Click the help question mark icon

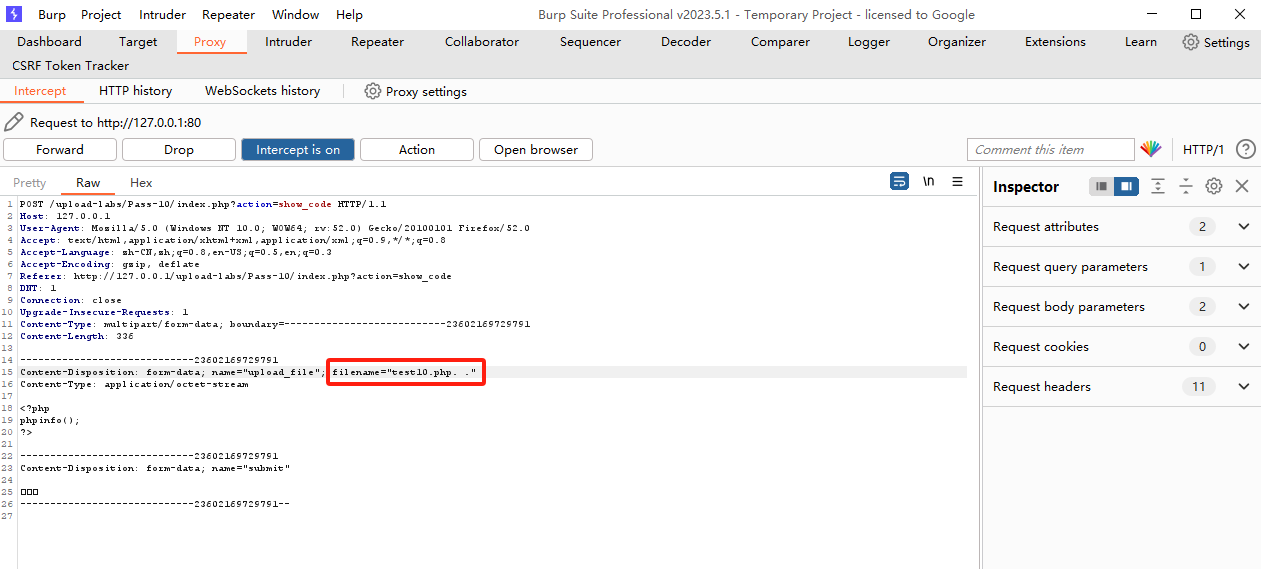click(x=1245, y=149)
